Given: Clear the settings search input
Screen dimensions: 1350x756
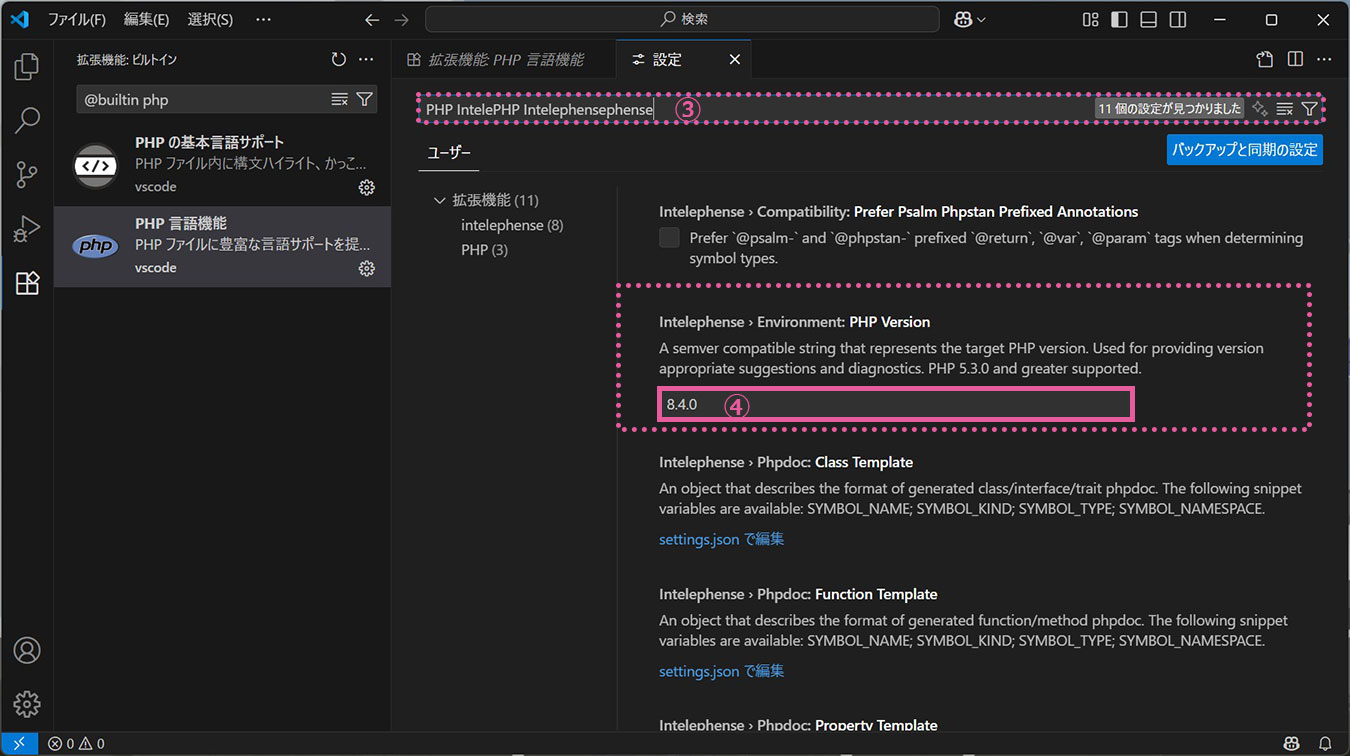Looking at the screenshot, I should [x=1285, y=108].
